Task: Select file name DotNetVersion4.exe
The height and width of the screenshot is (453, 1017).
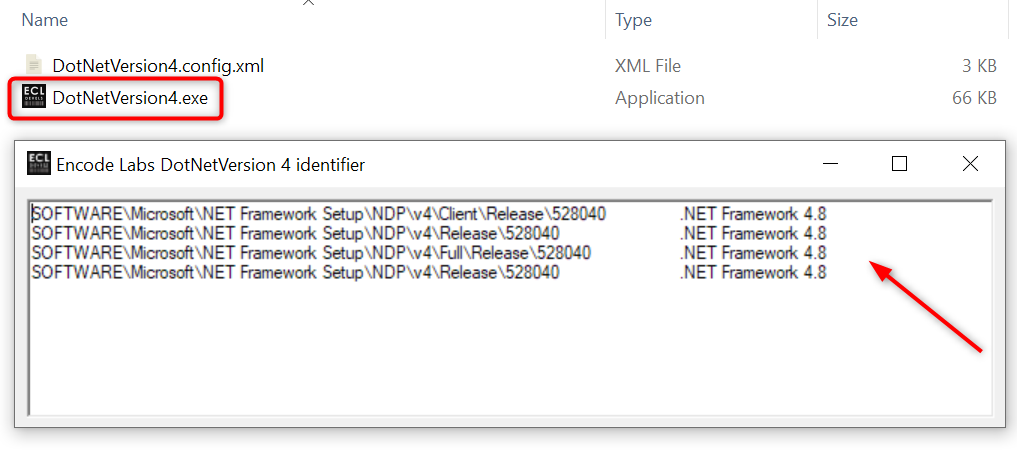Action: 130,98
